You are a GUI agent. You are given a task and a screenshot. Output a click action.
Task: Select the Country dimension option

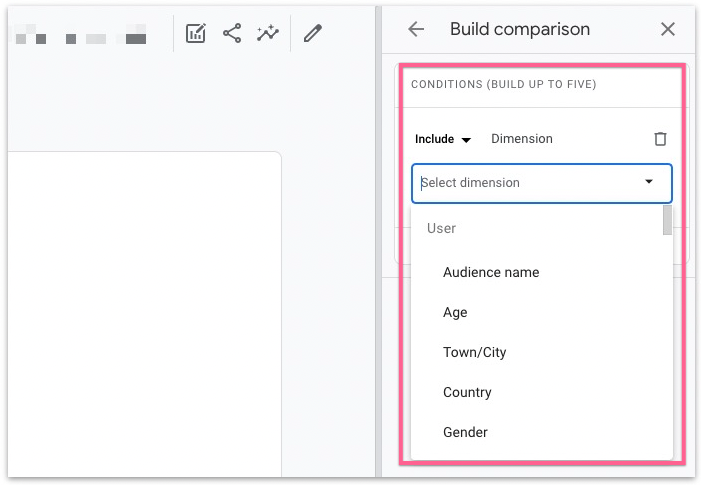(x=467, y=392)
